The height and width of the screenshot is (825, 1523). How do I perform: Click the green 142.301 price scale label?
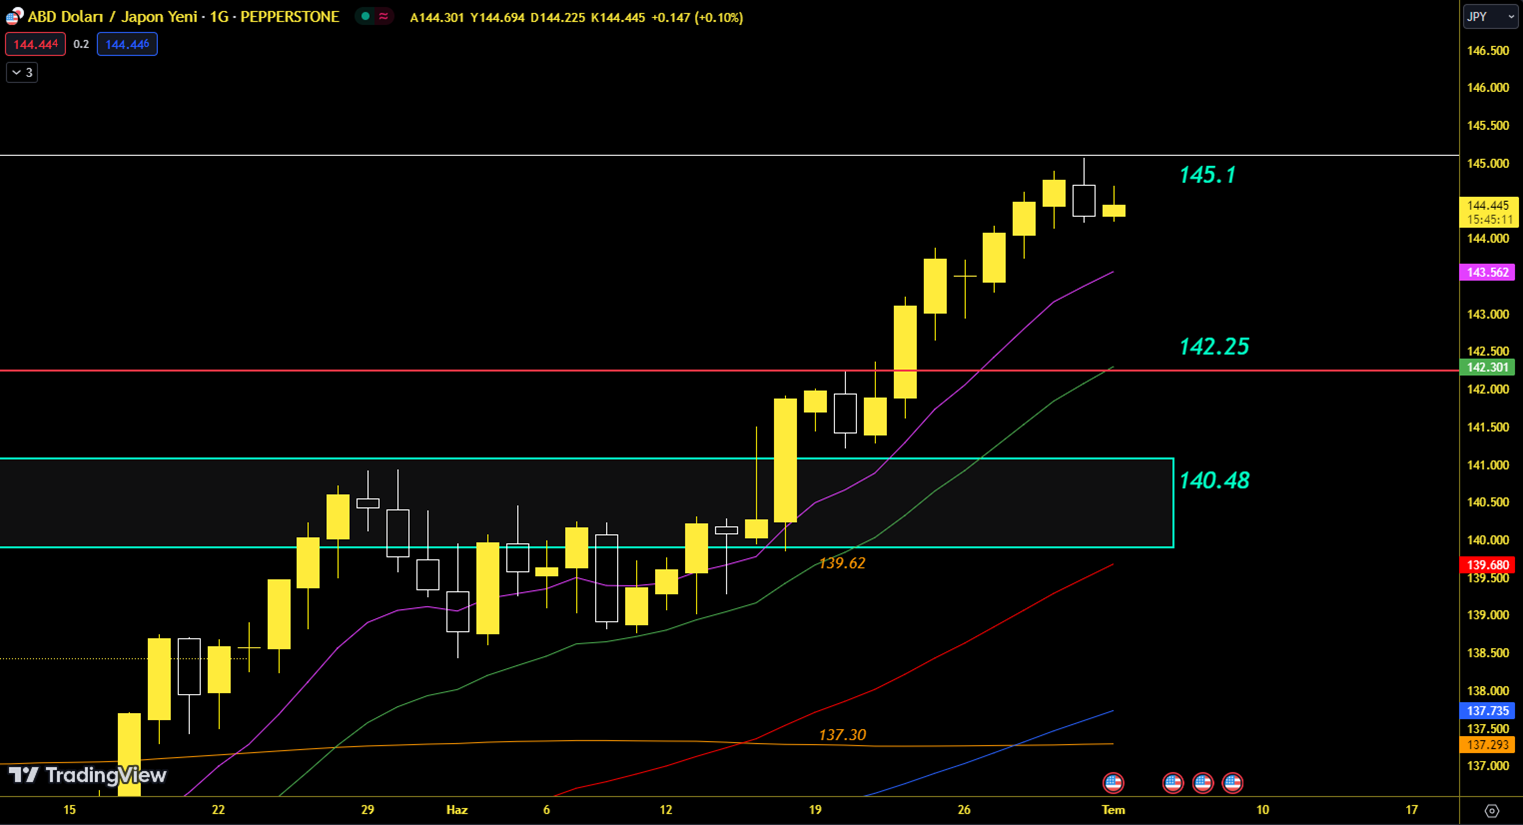(x=1487, y=367)
